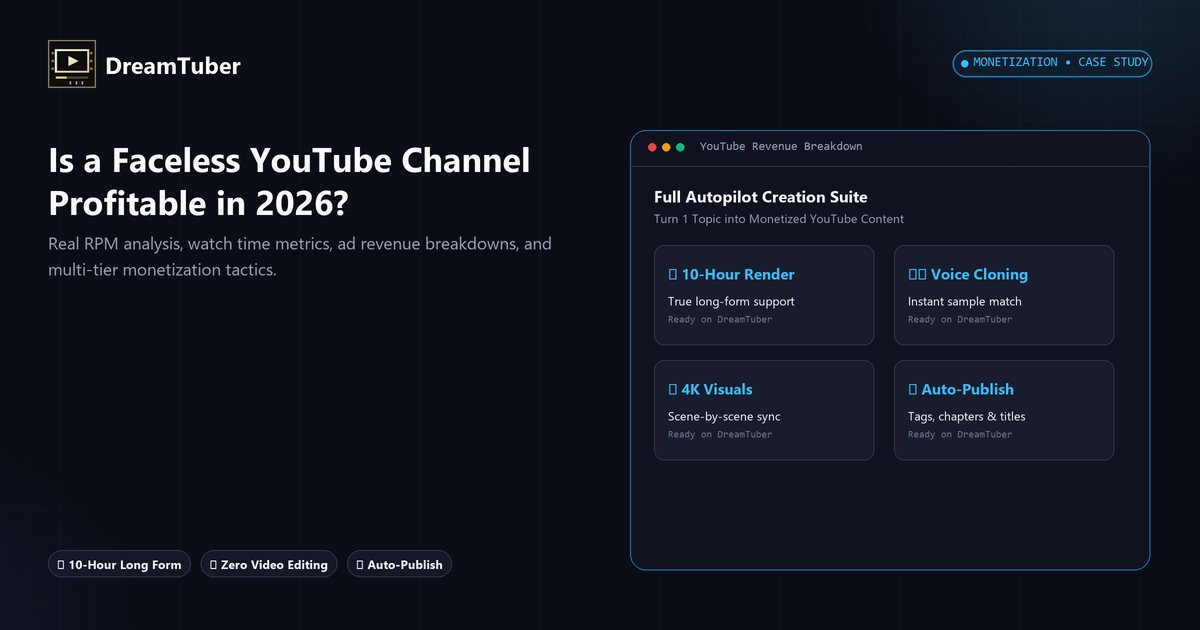This screenshot has height=630, width=1200.
Task: Click the yellow window dot
Action: 666,147
